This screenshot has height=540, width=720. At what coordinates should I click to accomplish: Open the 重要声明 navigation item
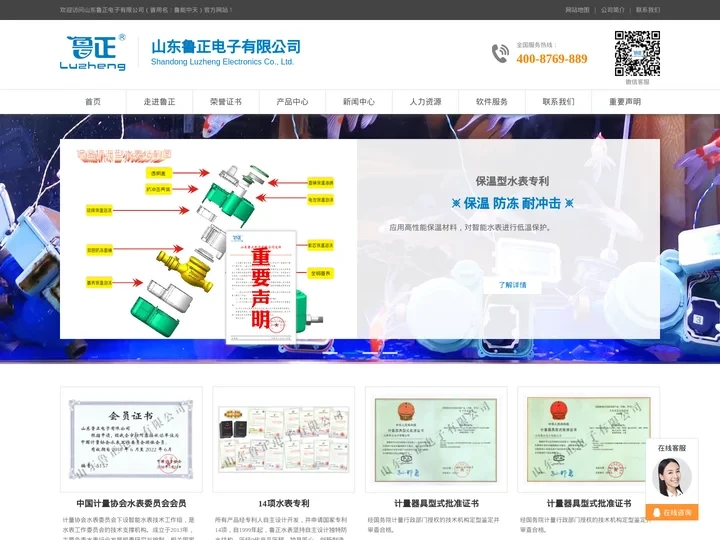coord(625,101)
